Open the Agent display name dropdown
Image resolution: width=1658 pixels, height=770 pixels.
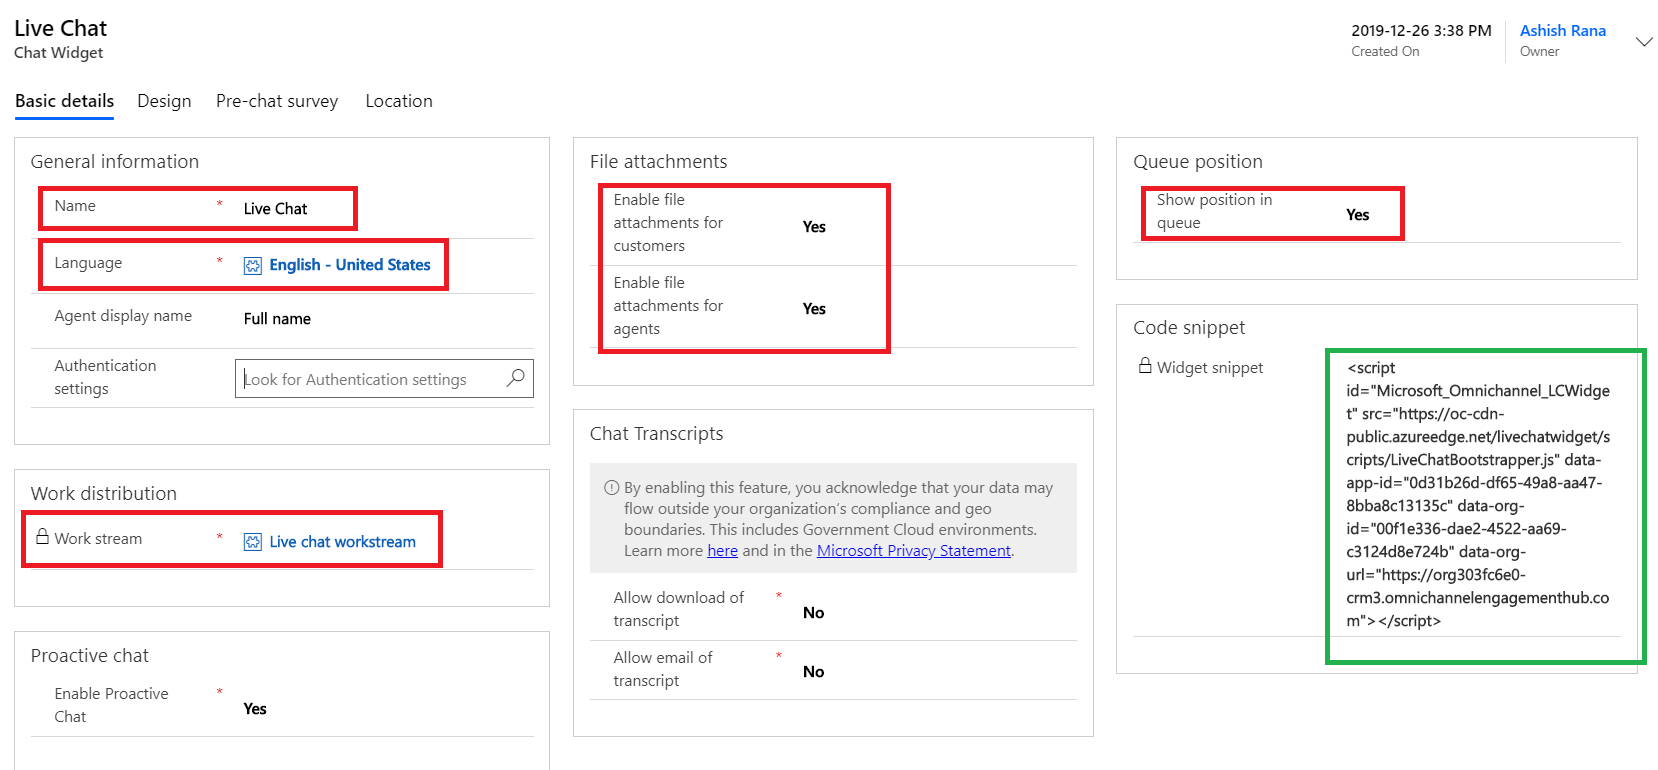(x=277, y=319)
